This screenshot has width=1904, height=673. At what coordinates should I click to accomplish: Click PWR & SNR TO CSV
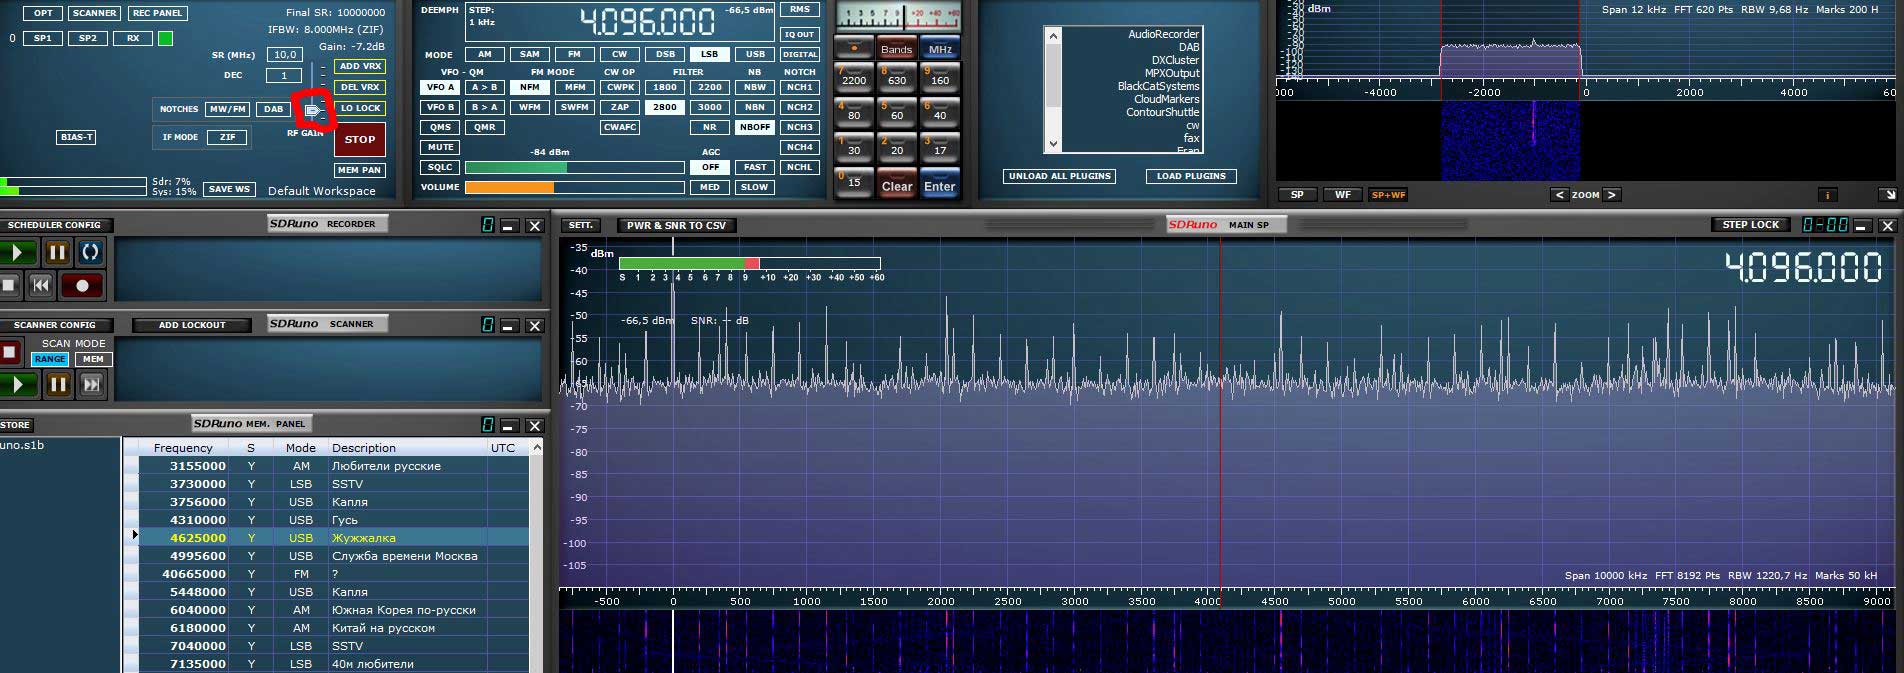676,225
